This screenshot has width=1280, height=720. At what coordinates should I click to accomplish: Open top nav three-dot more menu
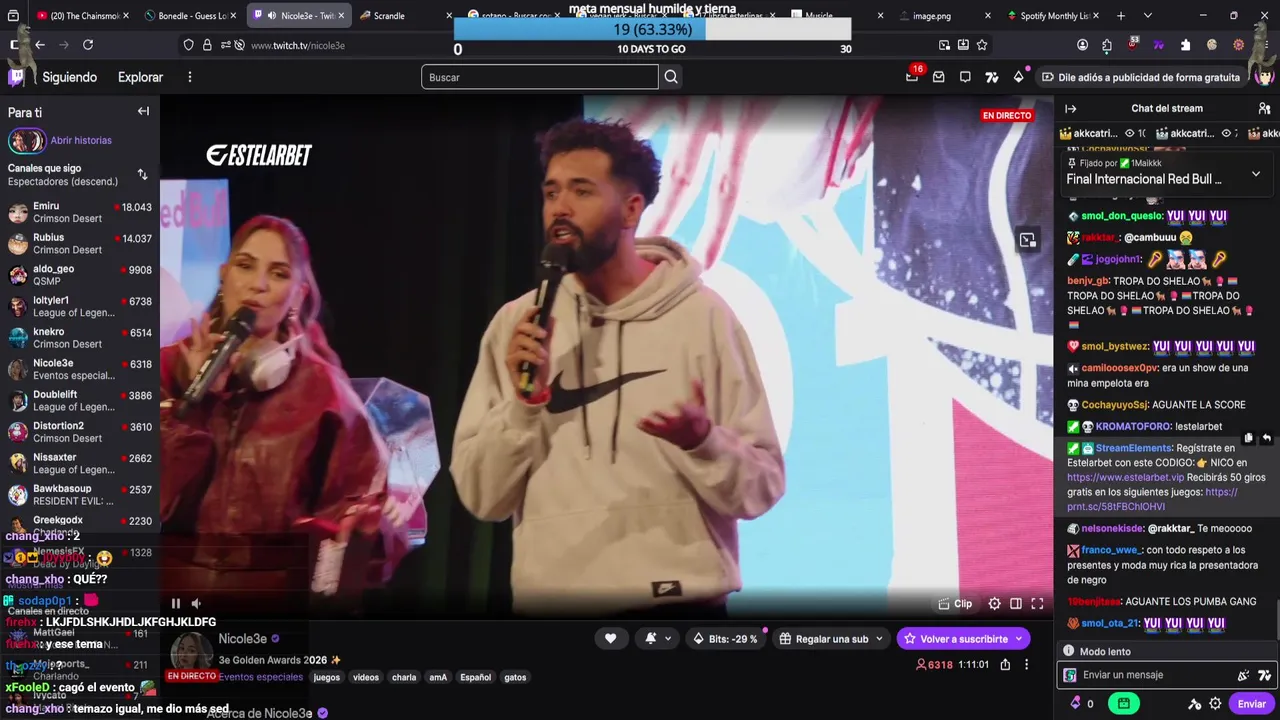coord(190,77)
